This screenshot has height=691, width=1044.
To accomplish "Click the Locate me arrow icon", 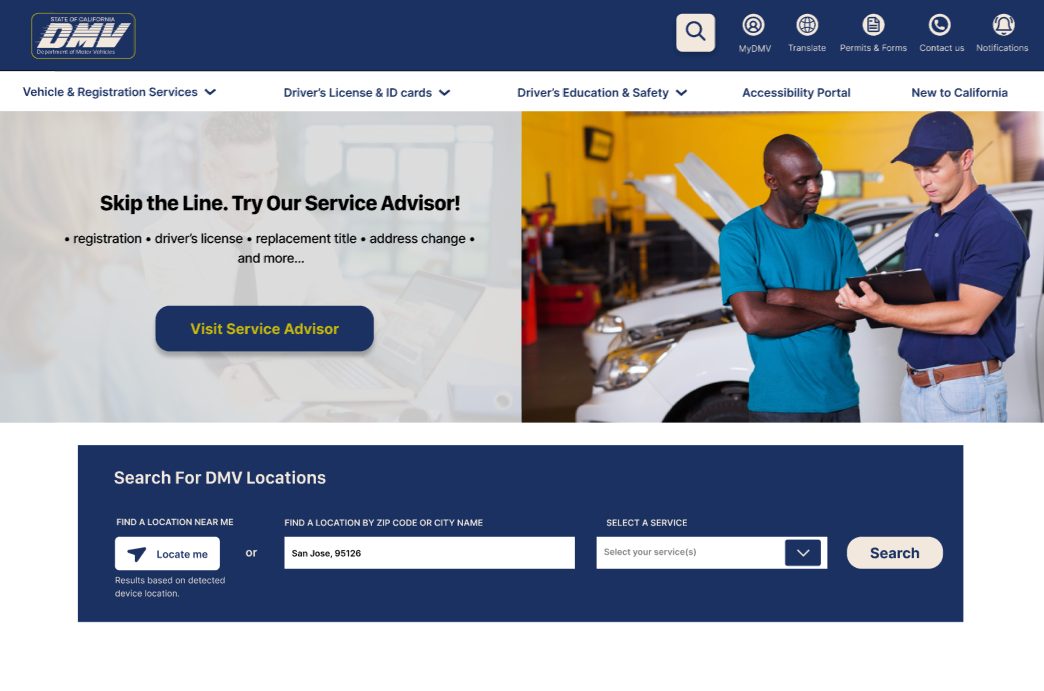I will (136, 554).
